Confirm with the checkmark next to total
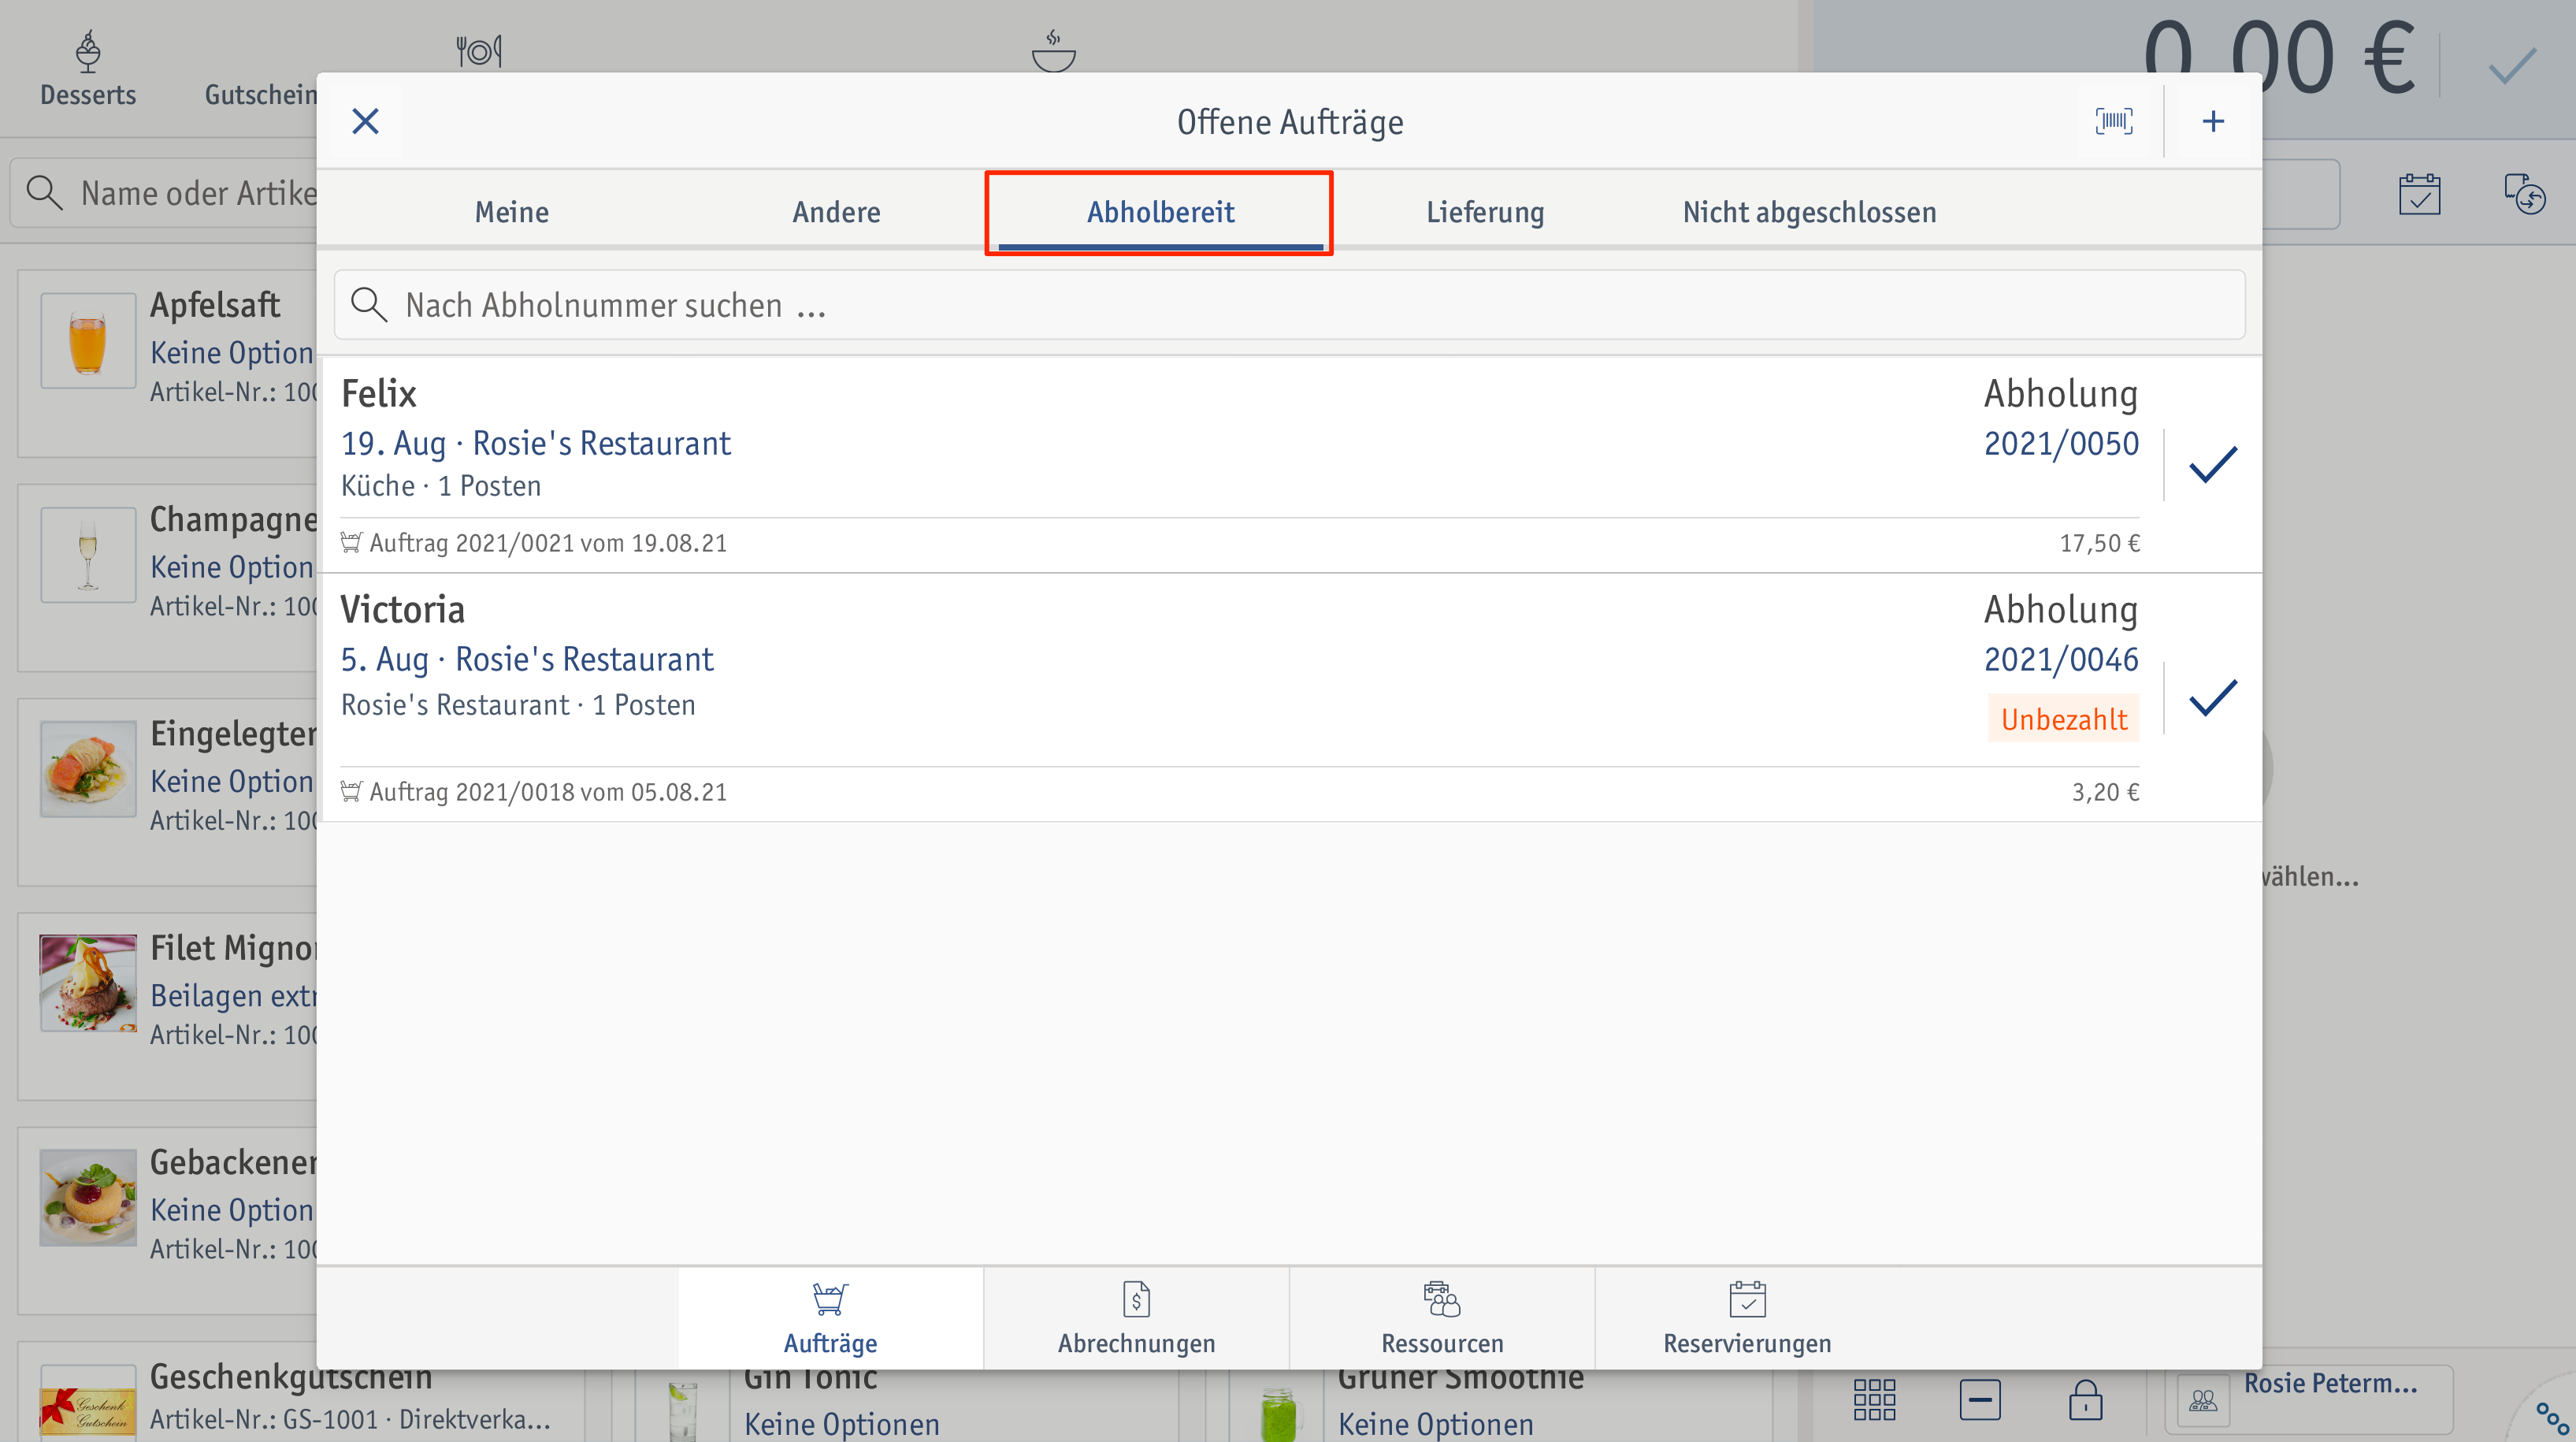Image resolution: width=2576 pixels, height=1442 pixels. [2512, 65]
